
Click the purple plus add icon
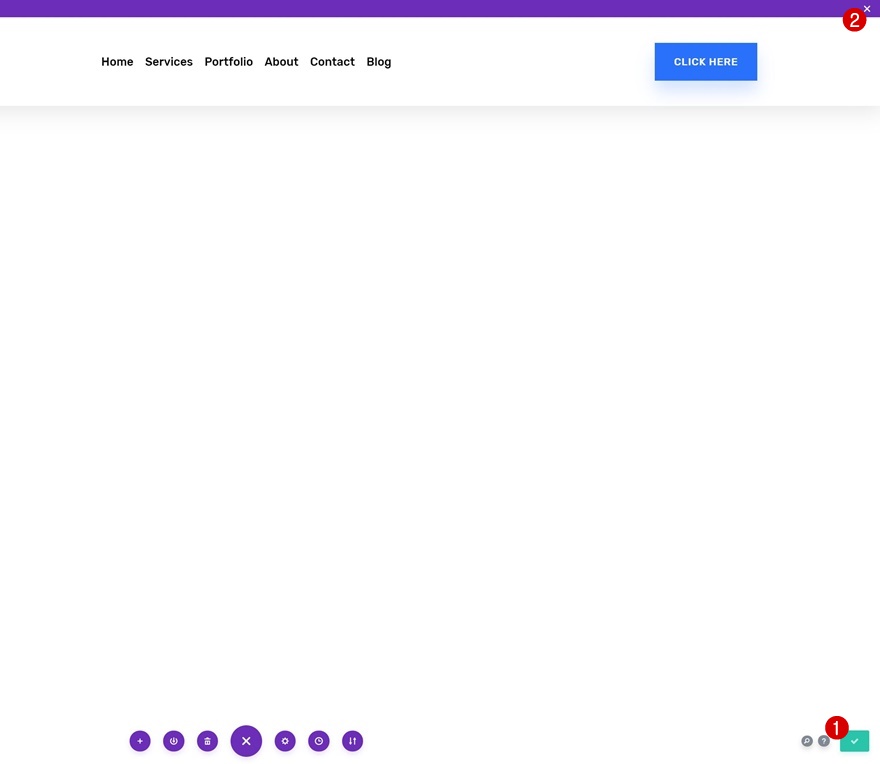[140, 741]
